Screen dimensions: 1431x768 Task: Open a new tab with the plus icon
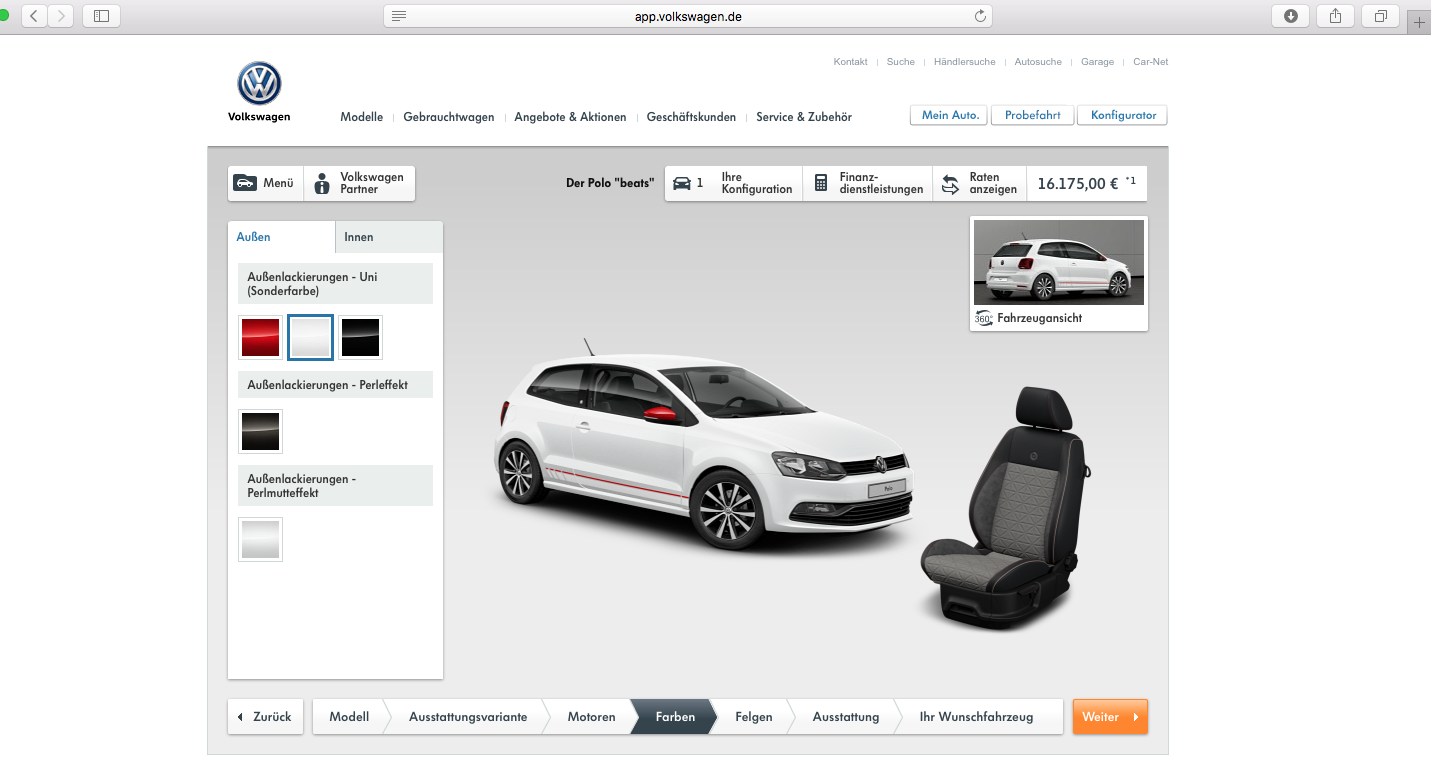coord(1419,21)
